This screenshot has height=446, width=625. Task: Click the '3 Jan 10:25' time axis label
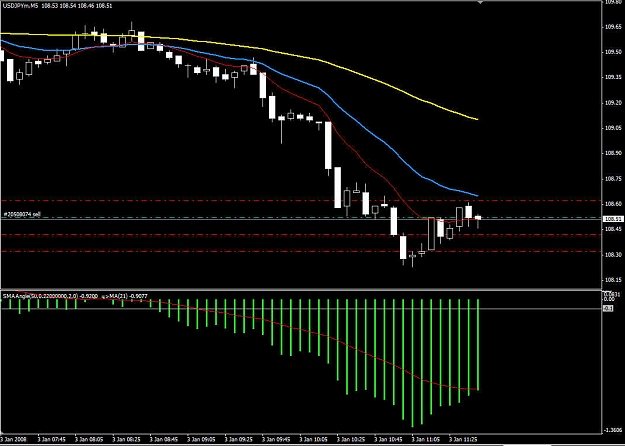[x=351, y=439]
